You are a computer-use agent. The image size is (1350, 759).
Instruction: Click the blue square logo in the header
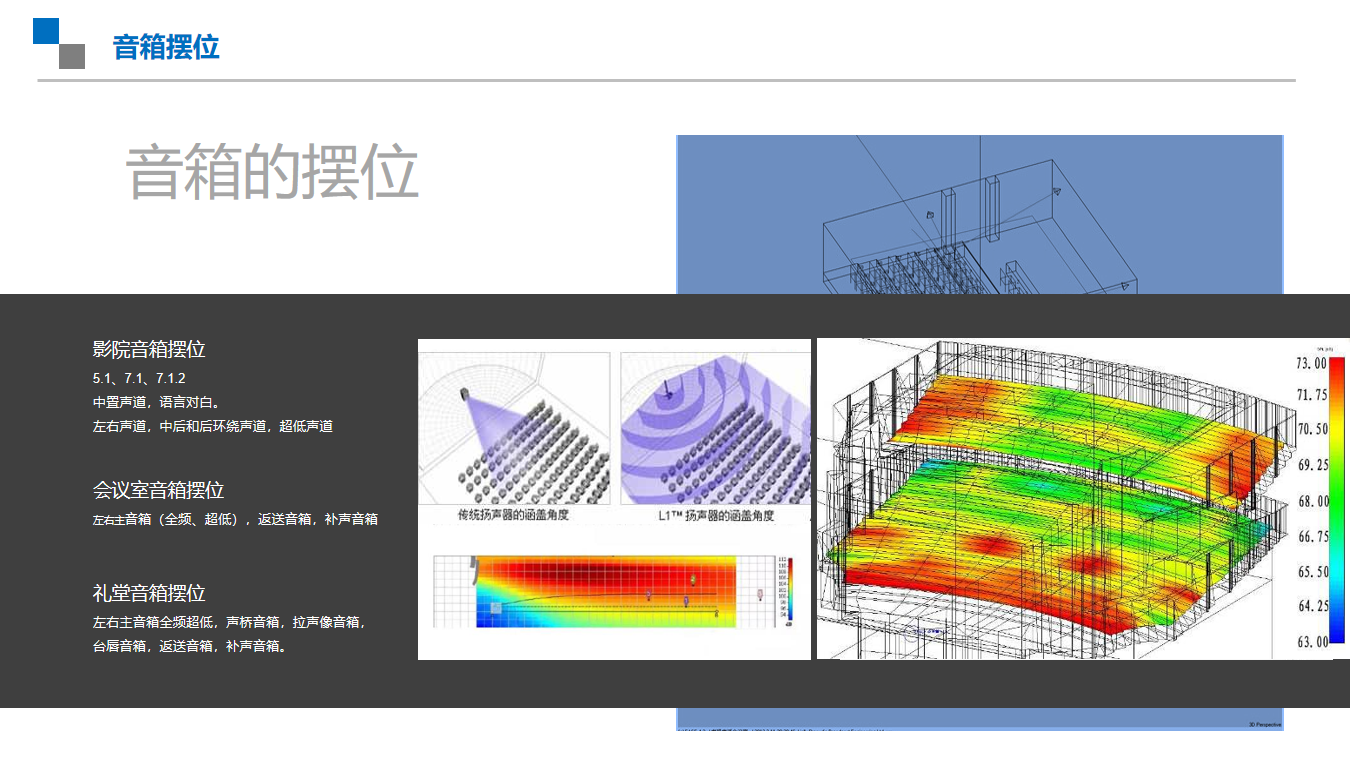[x=46, y=31]
